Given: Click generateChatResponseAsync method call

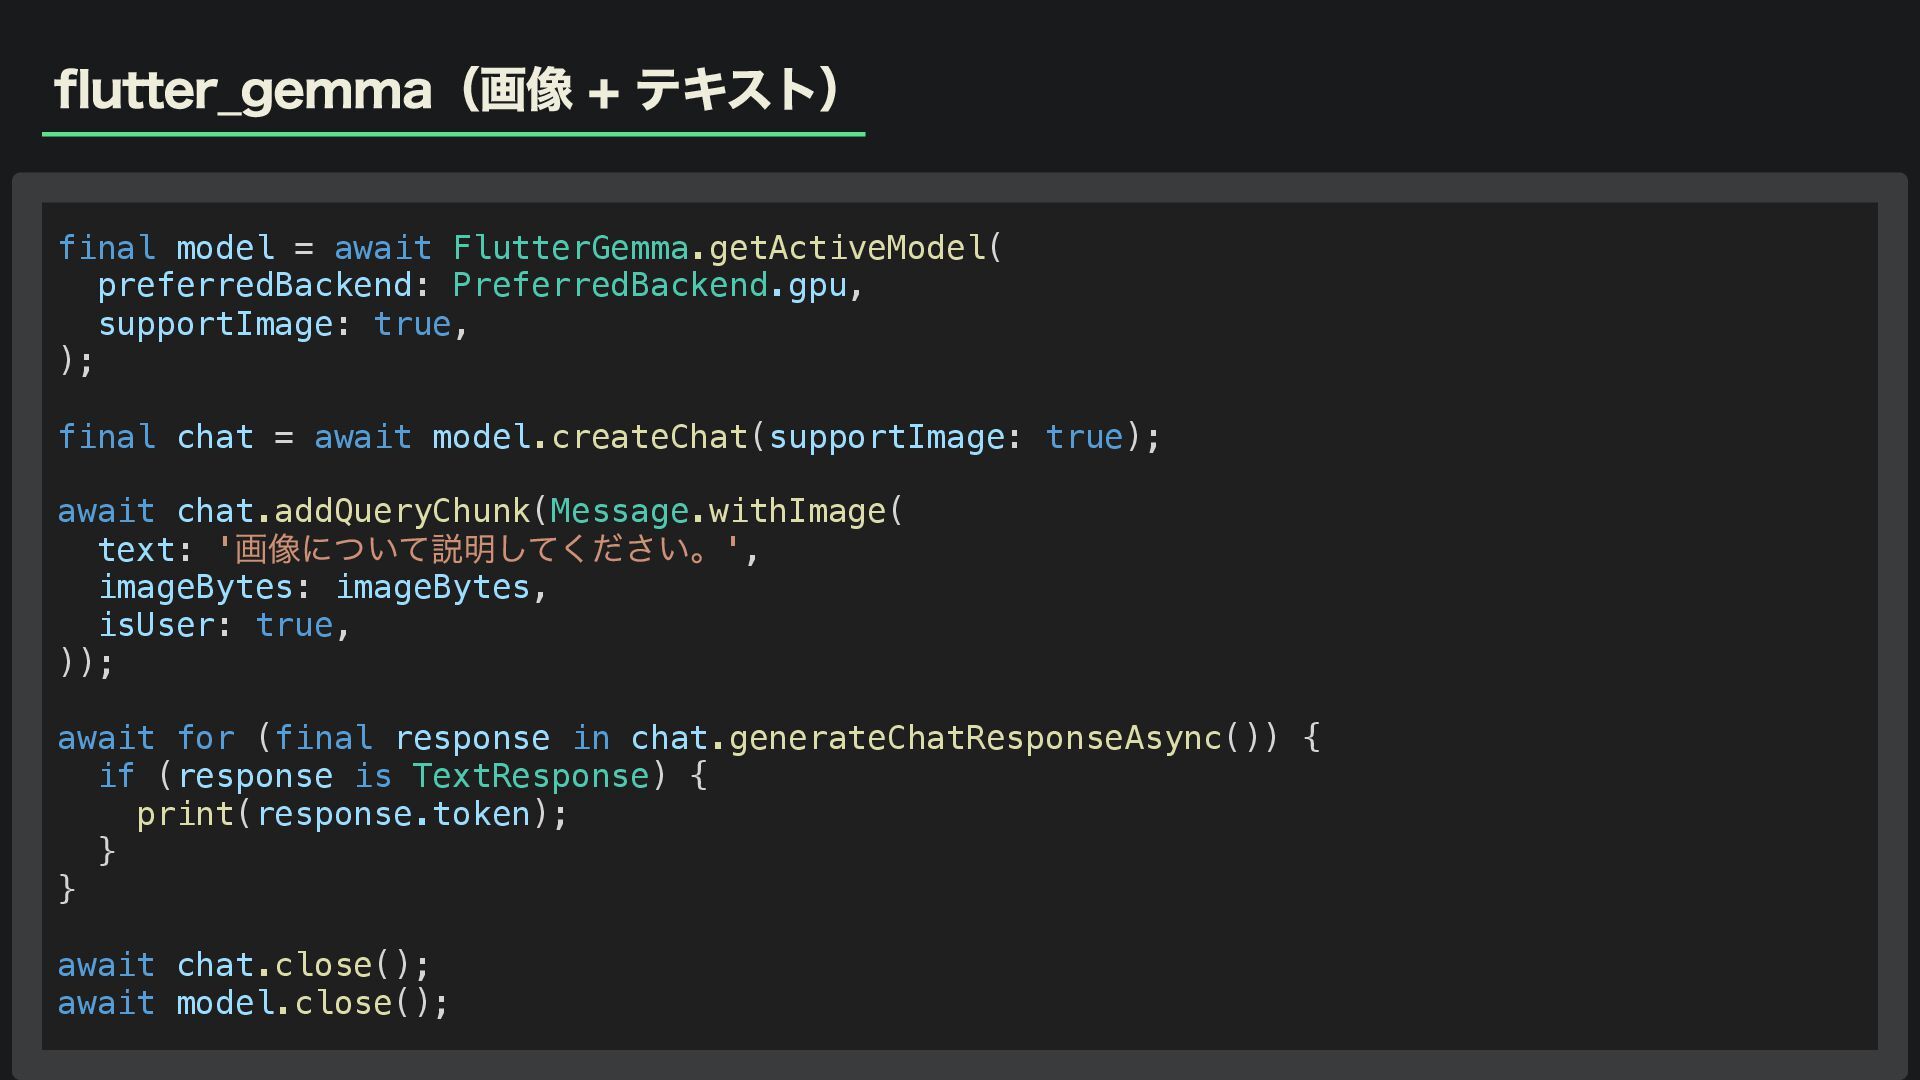Looking at the screenshot, I should click(x=975, y=738).
